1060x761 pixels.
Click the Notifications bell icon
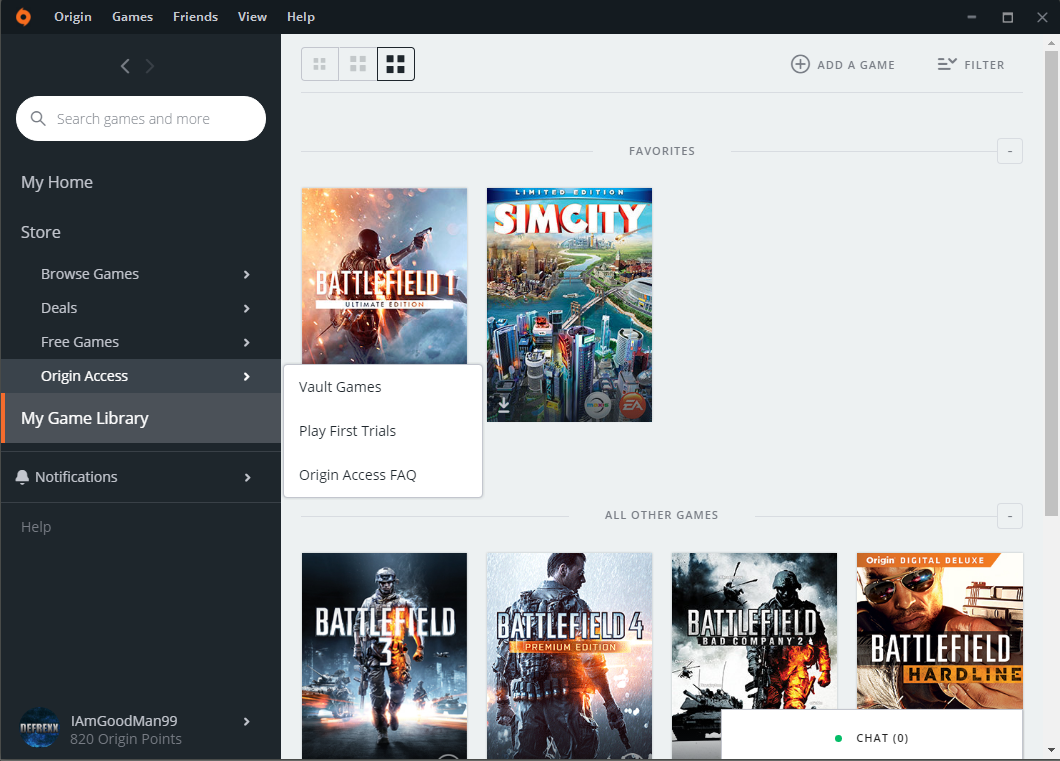click(x=22, y=477)
